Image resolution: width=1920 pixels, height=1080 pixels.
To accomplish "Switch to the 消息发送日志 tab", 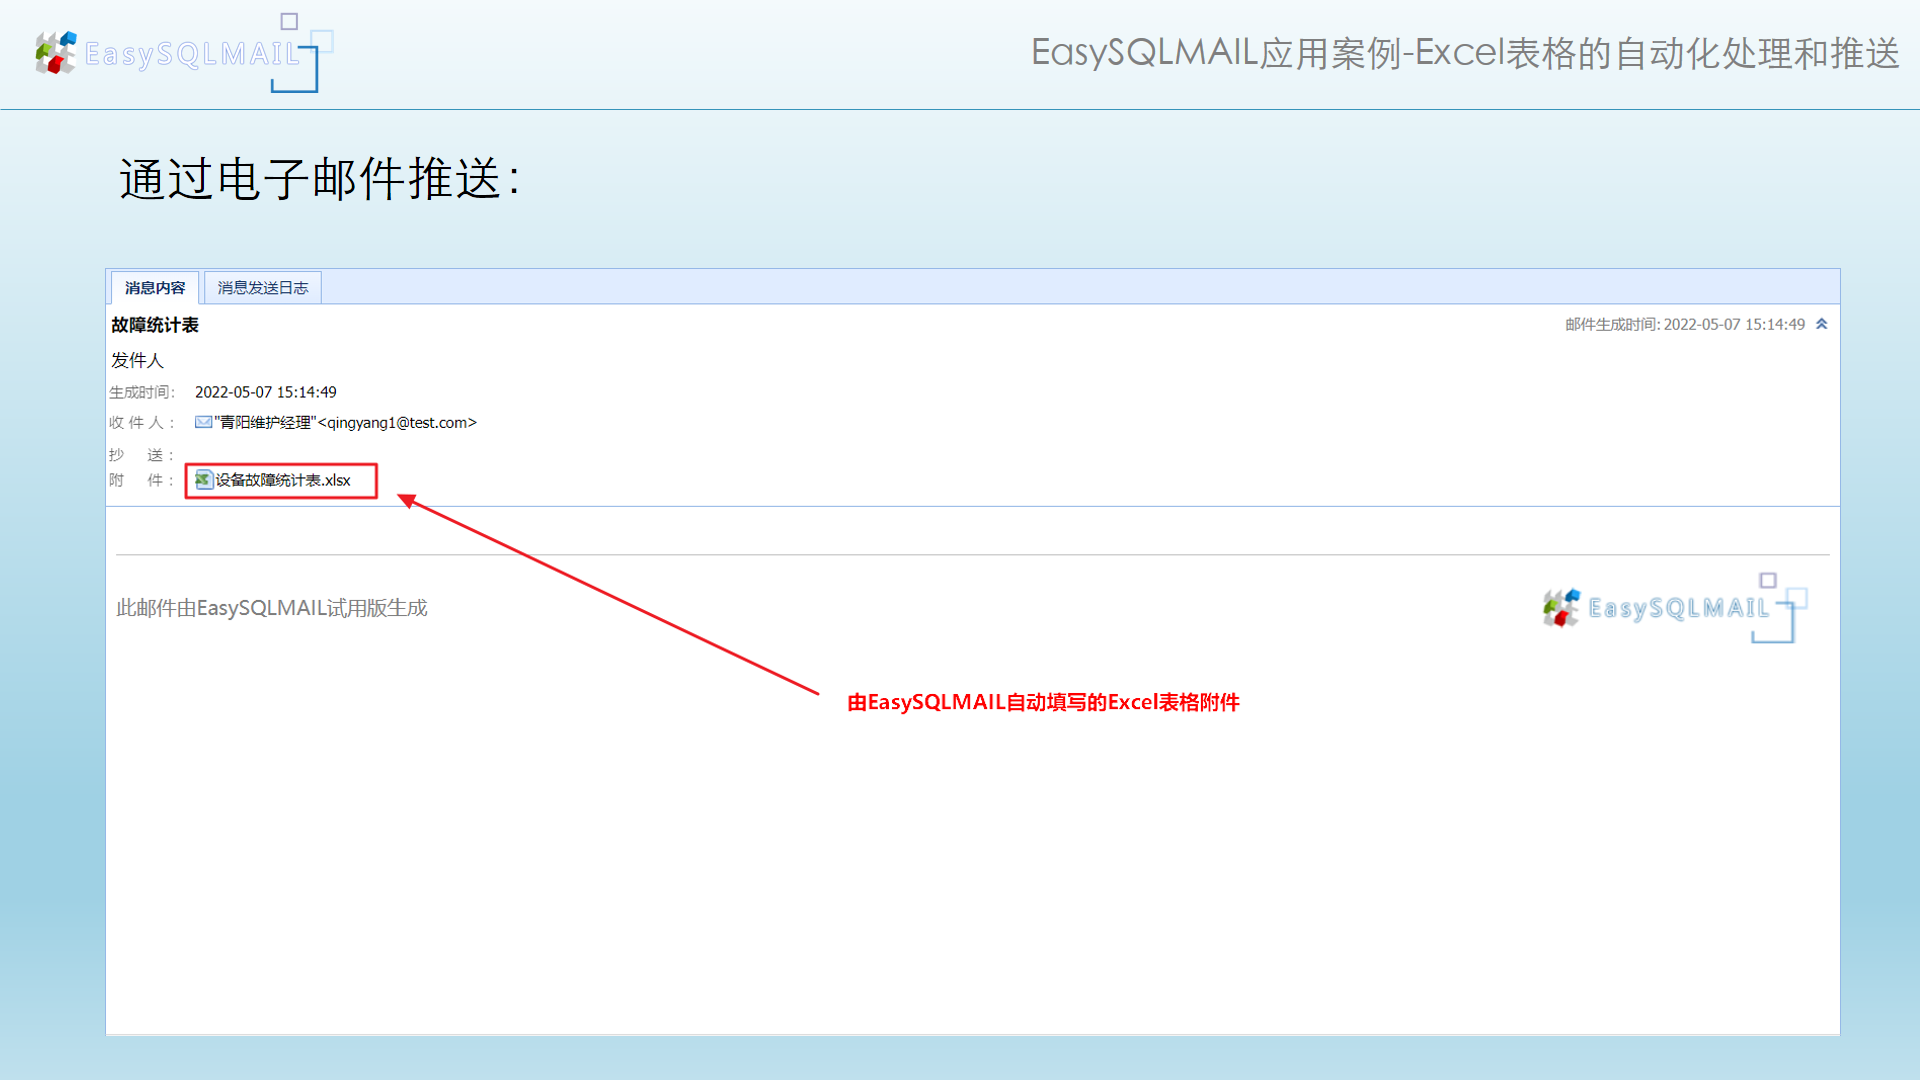I will (263, 288).
